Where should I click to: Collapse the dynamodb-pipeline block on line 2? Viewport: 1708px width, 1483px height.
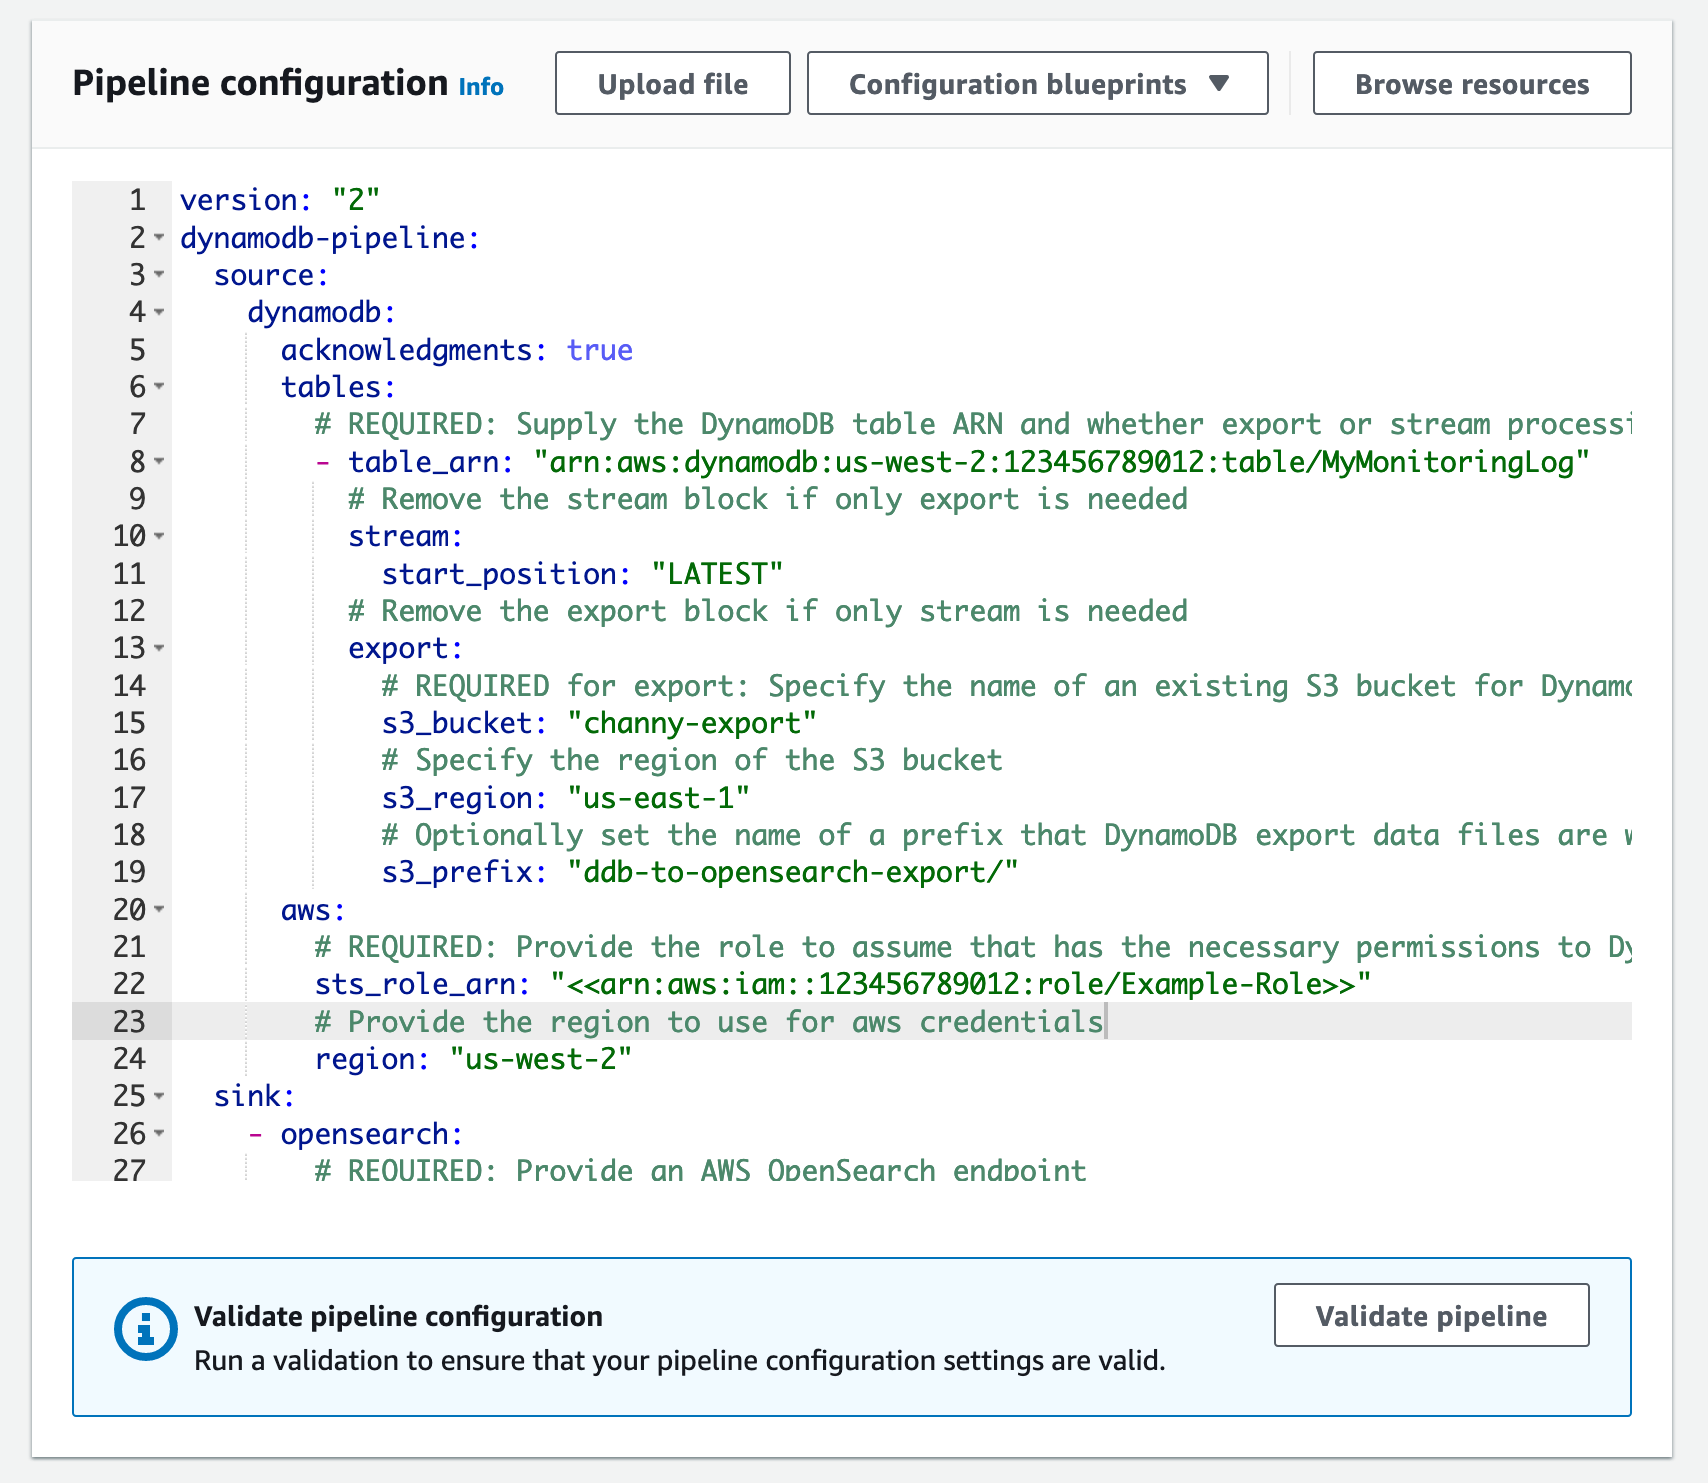[159, 238]
